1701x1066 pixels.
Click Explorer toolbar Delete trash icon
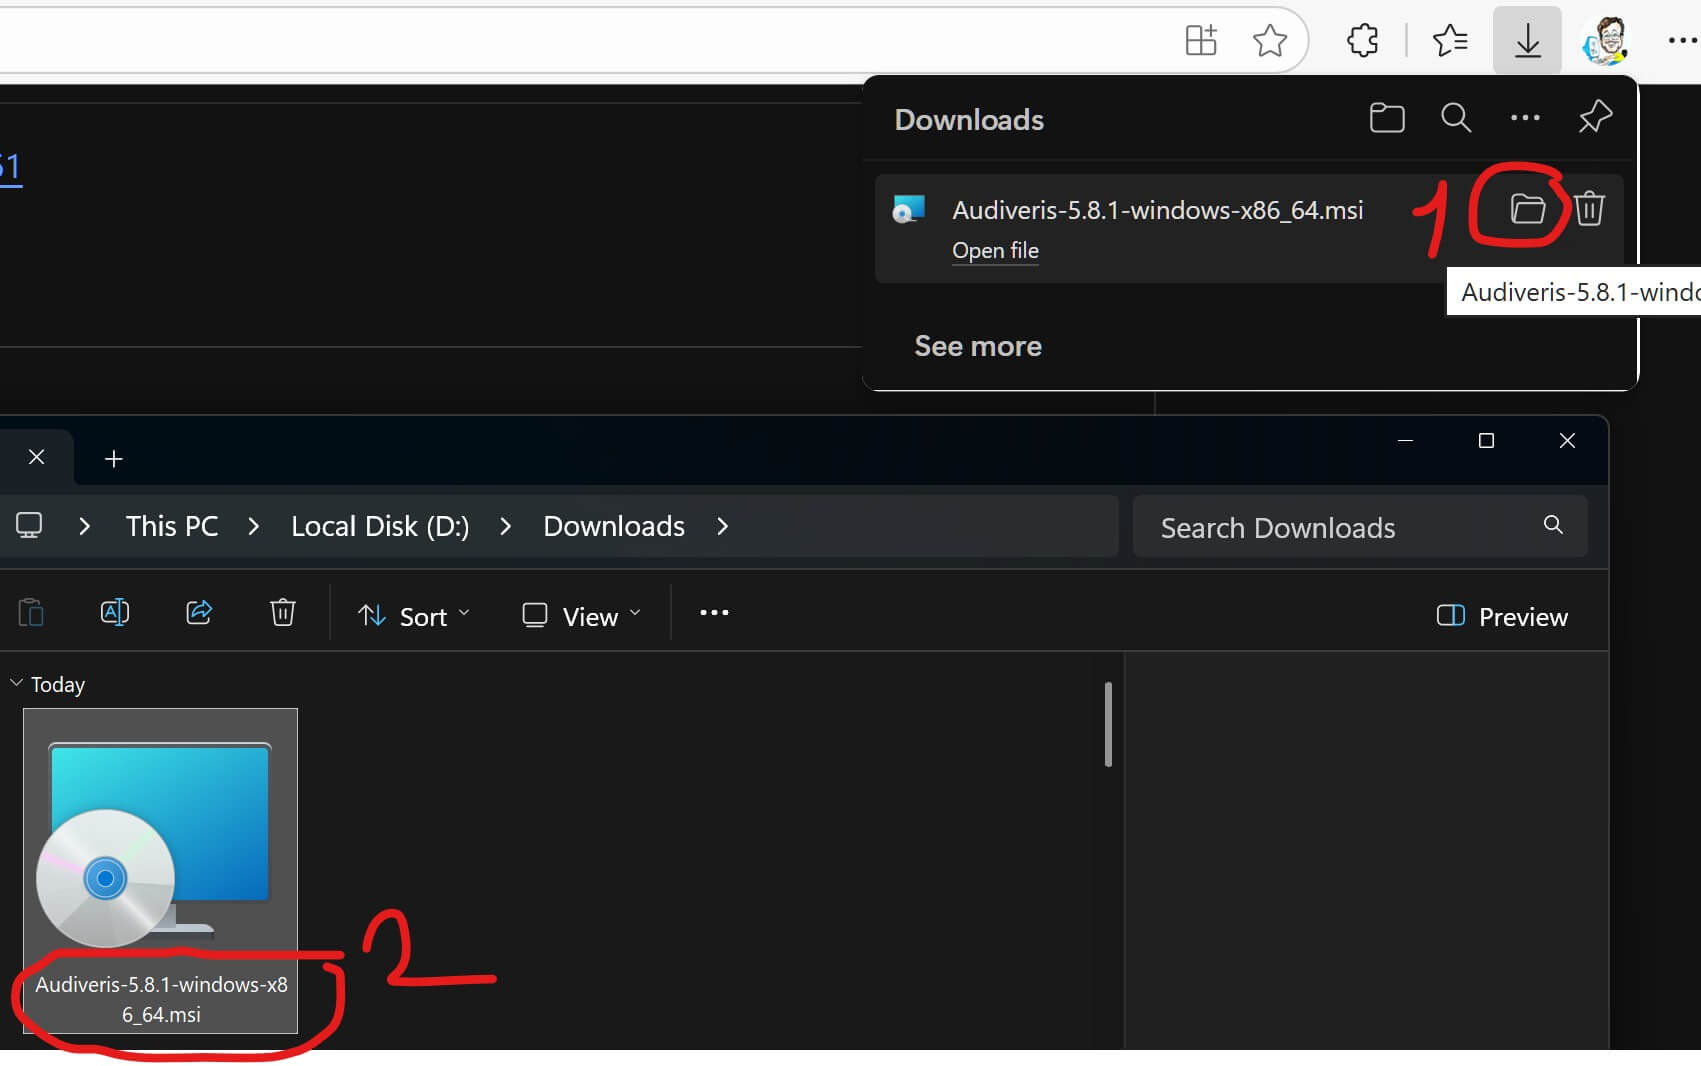[x=283, y=613]
